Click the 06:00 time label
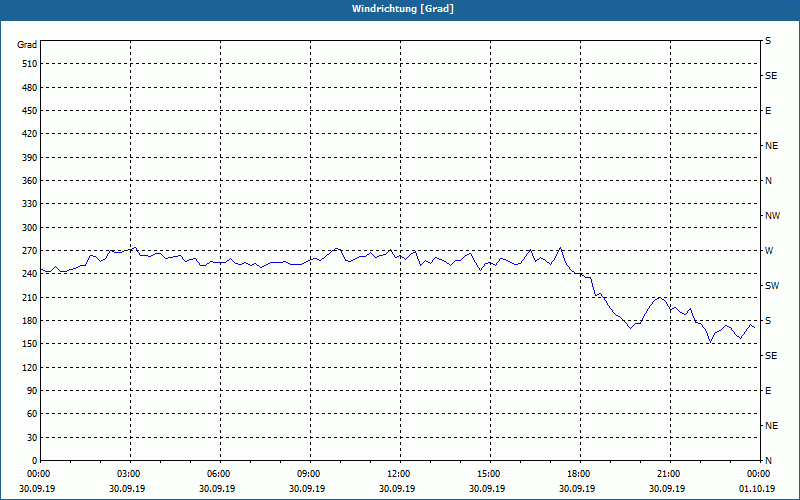The image size is (800, 500). tap(220, 474)
